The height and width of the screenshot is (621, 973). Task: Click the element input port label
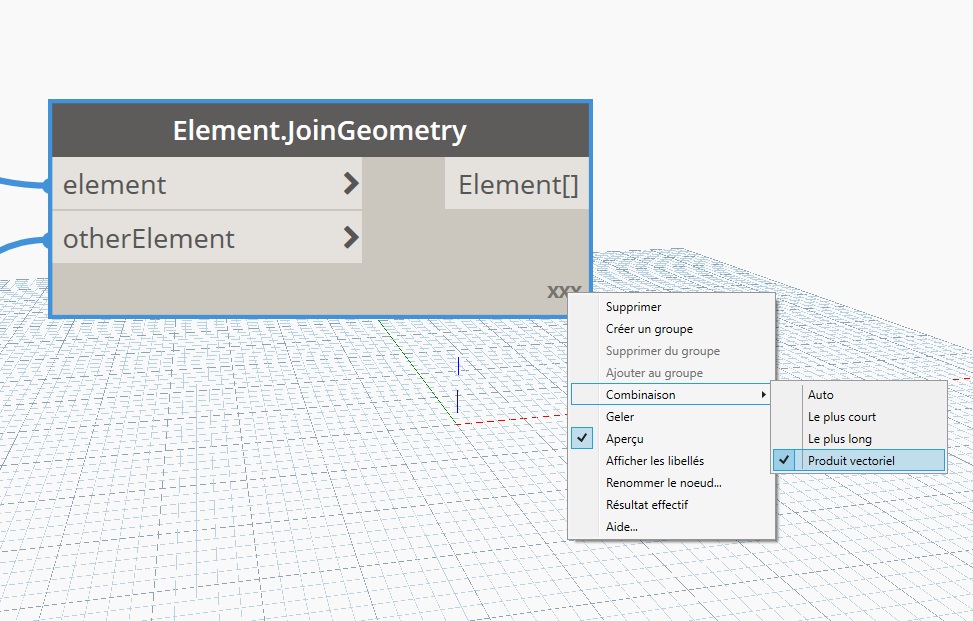(x=115, y=184)
